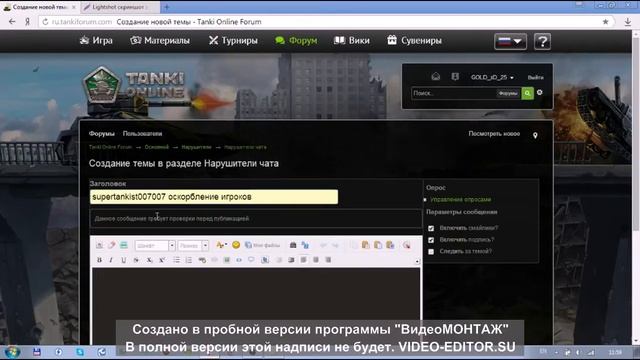
Task: Open the notifications icon beside the username
Action: point(455,77)
